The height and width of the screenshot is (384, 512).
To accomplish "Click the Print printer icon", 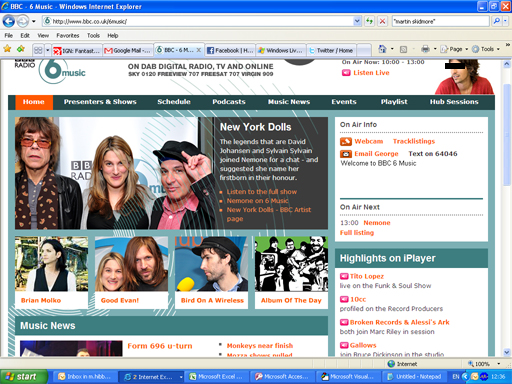I will point(425,49).
